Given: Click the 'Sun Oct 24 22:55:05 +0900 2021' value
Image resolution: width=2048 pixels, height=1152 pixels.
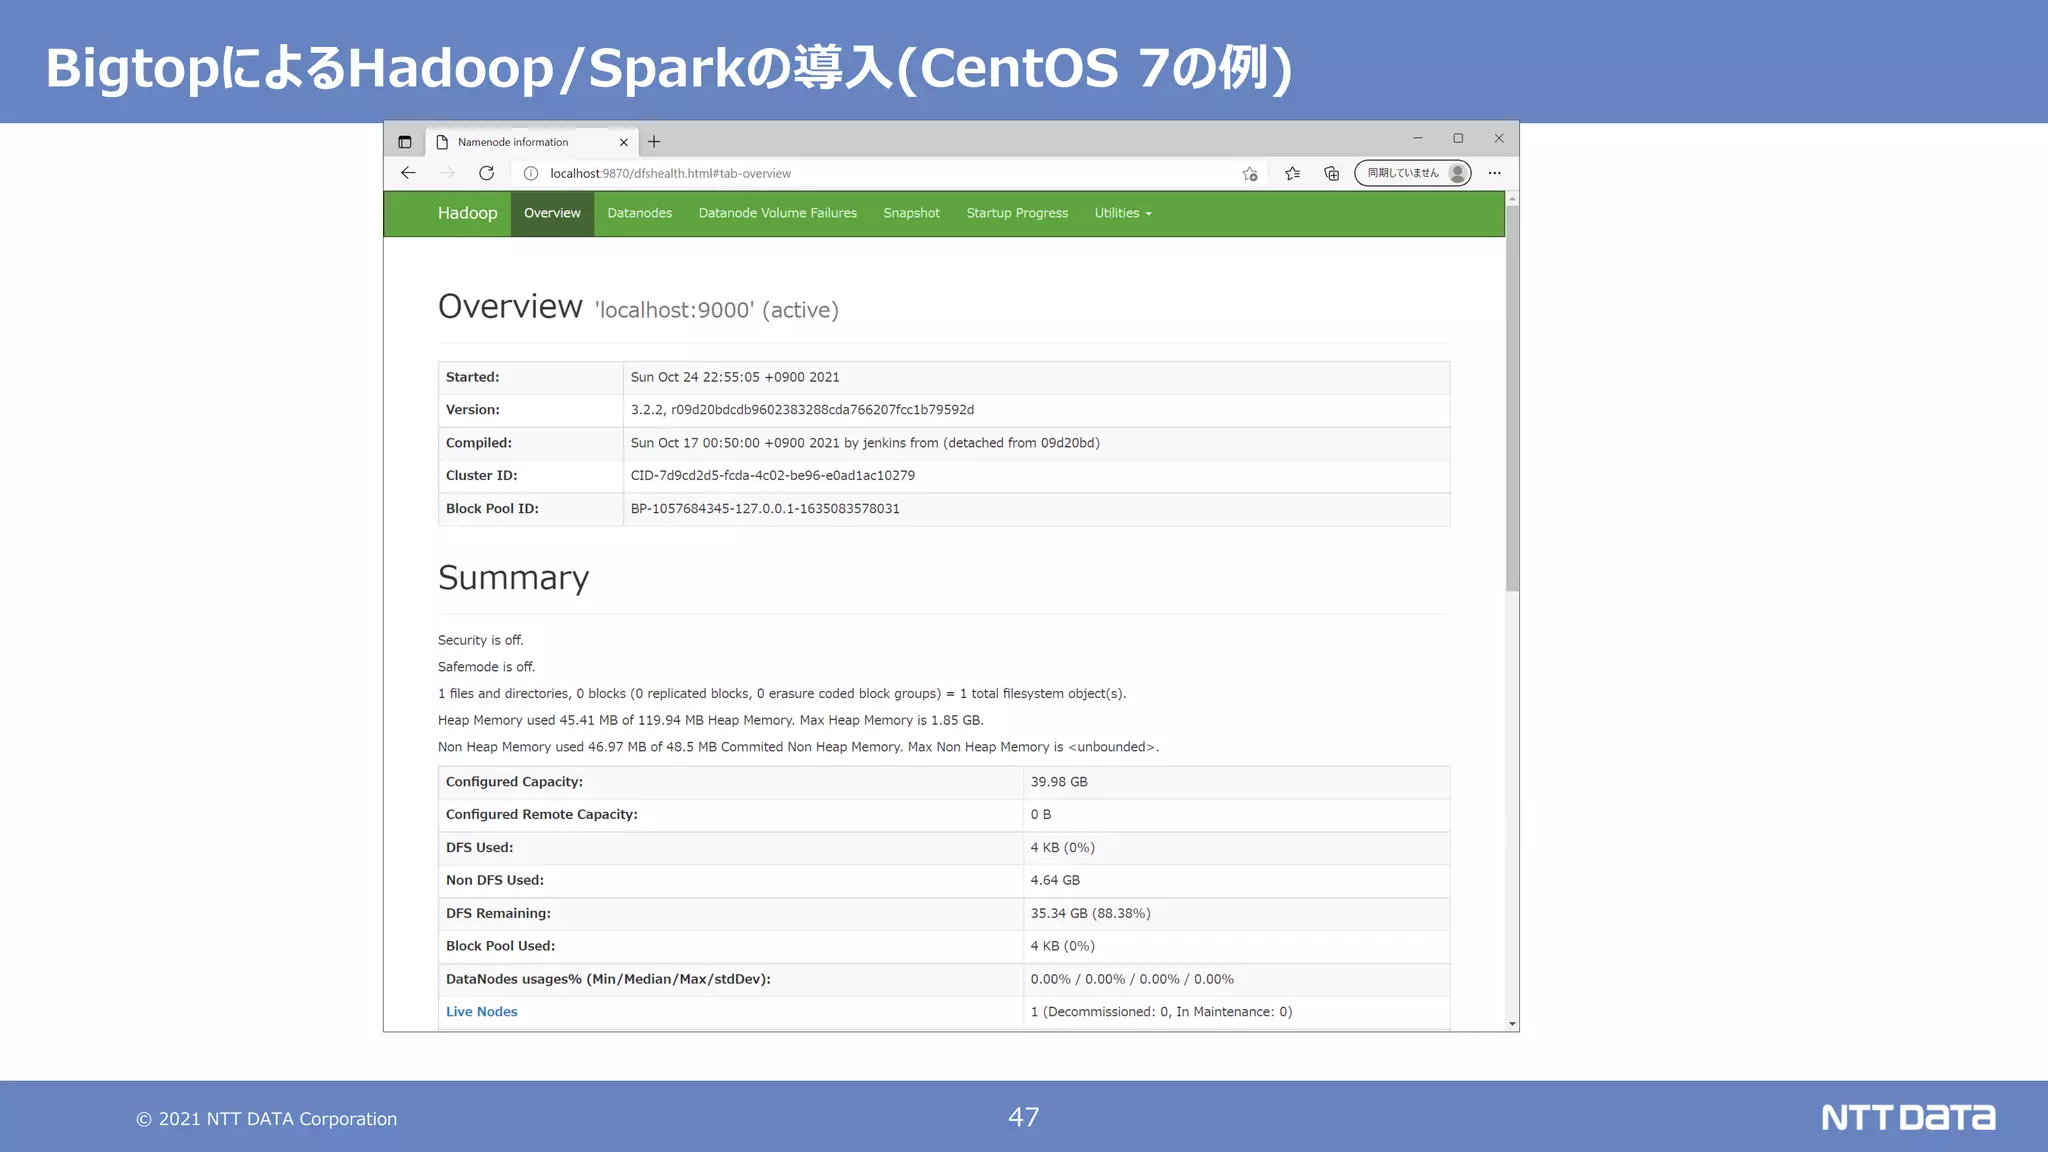Looking at the screenshot, I should click(x=735, y=377).
